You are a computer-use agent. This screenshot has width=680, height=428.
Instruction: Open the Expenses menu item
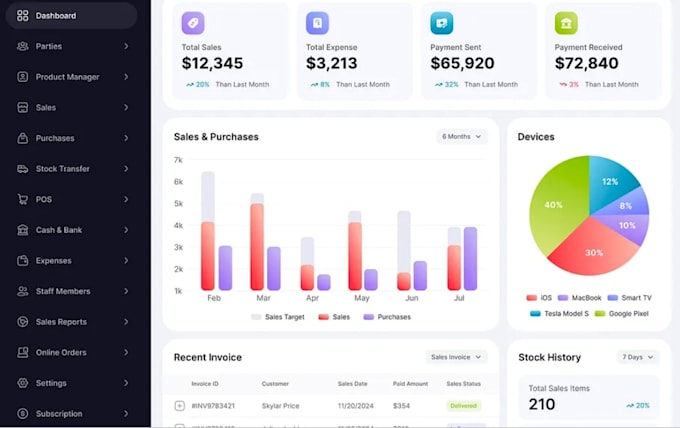[72, 261]
